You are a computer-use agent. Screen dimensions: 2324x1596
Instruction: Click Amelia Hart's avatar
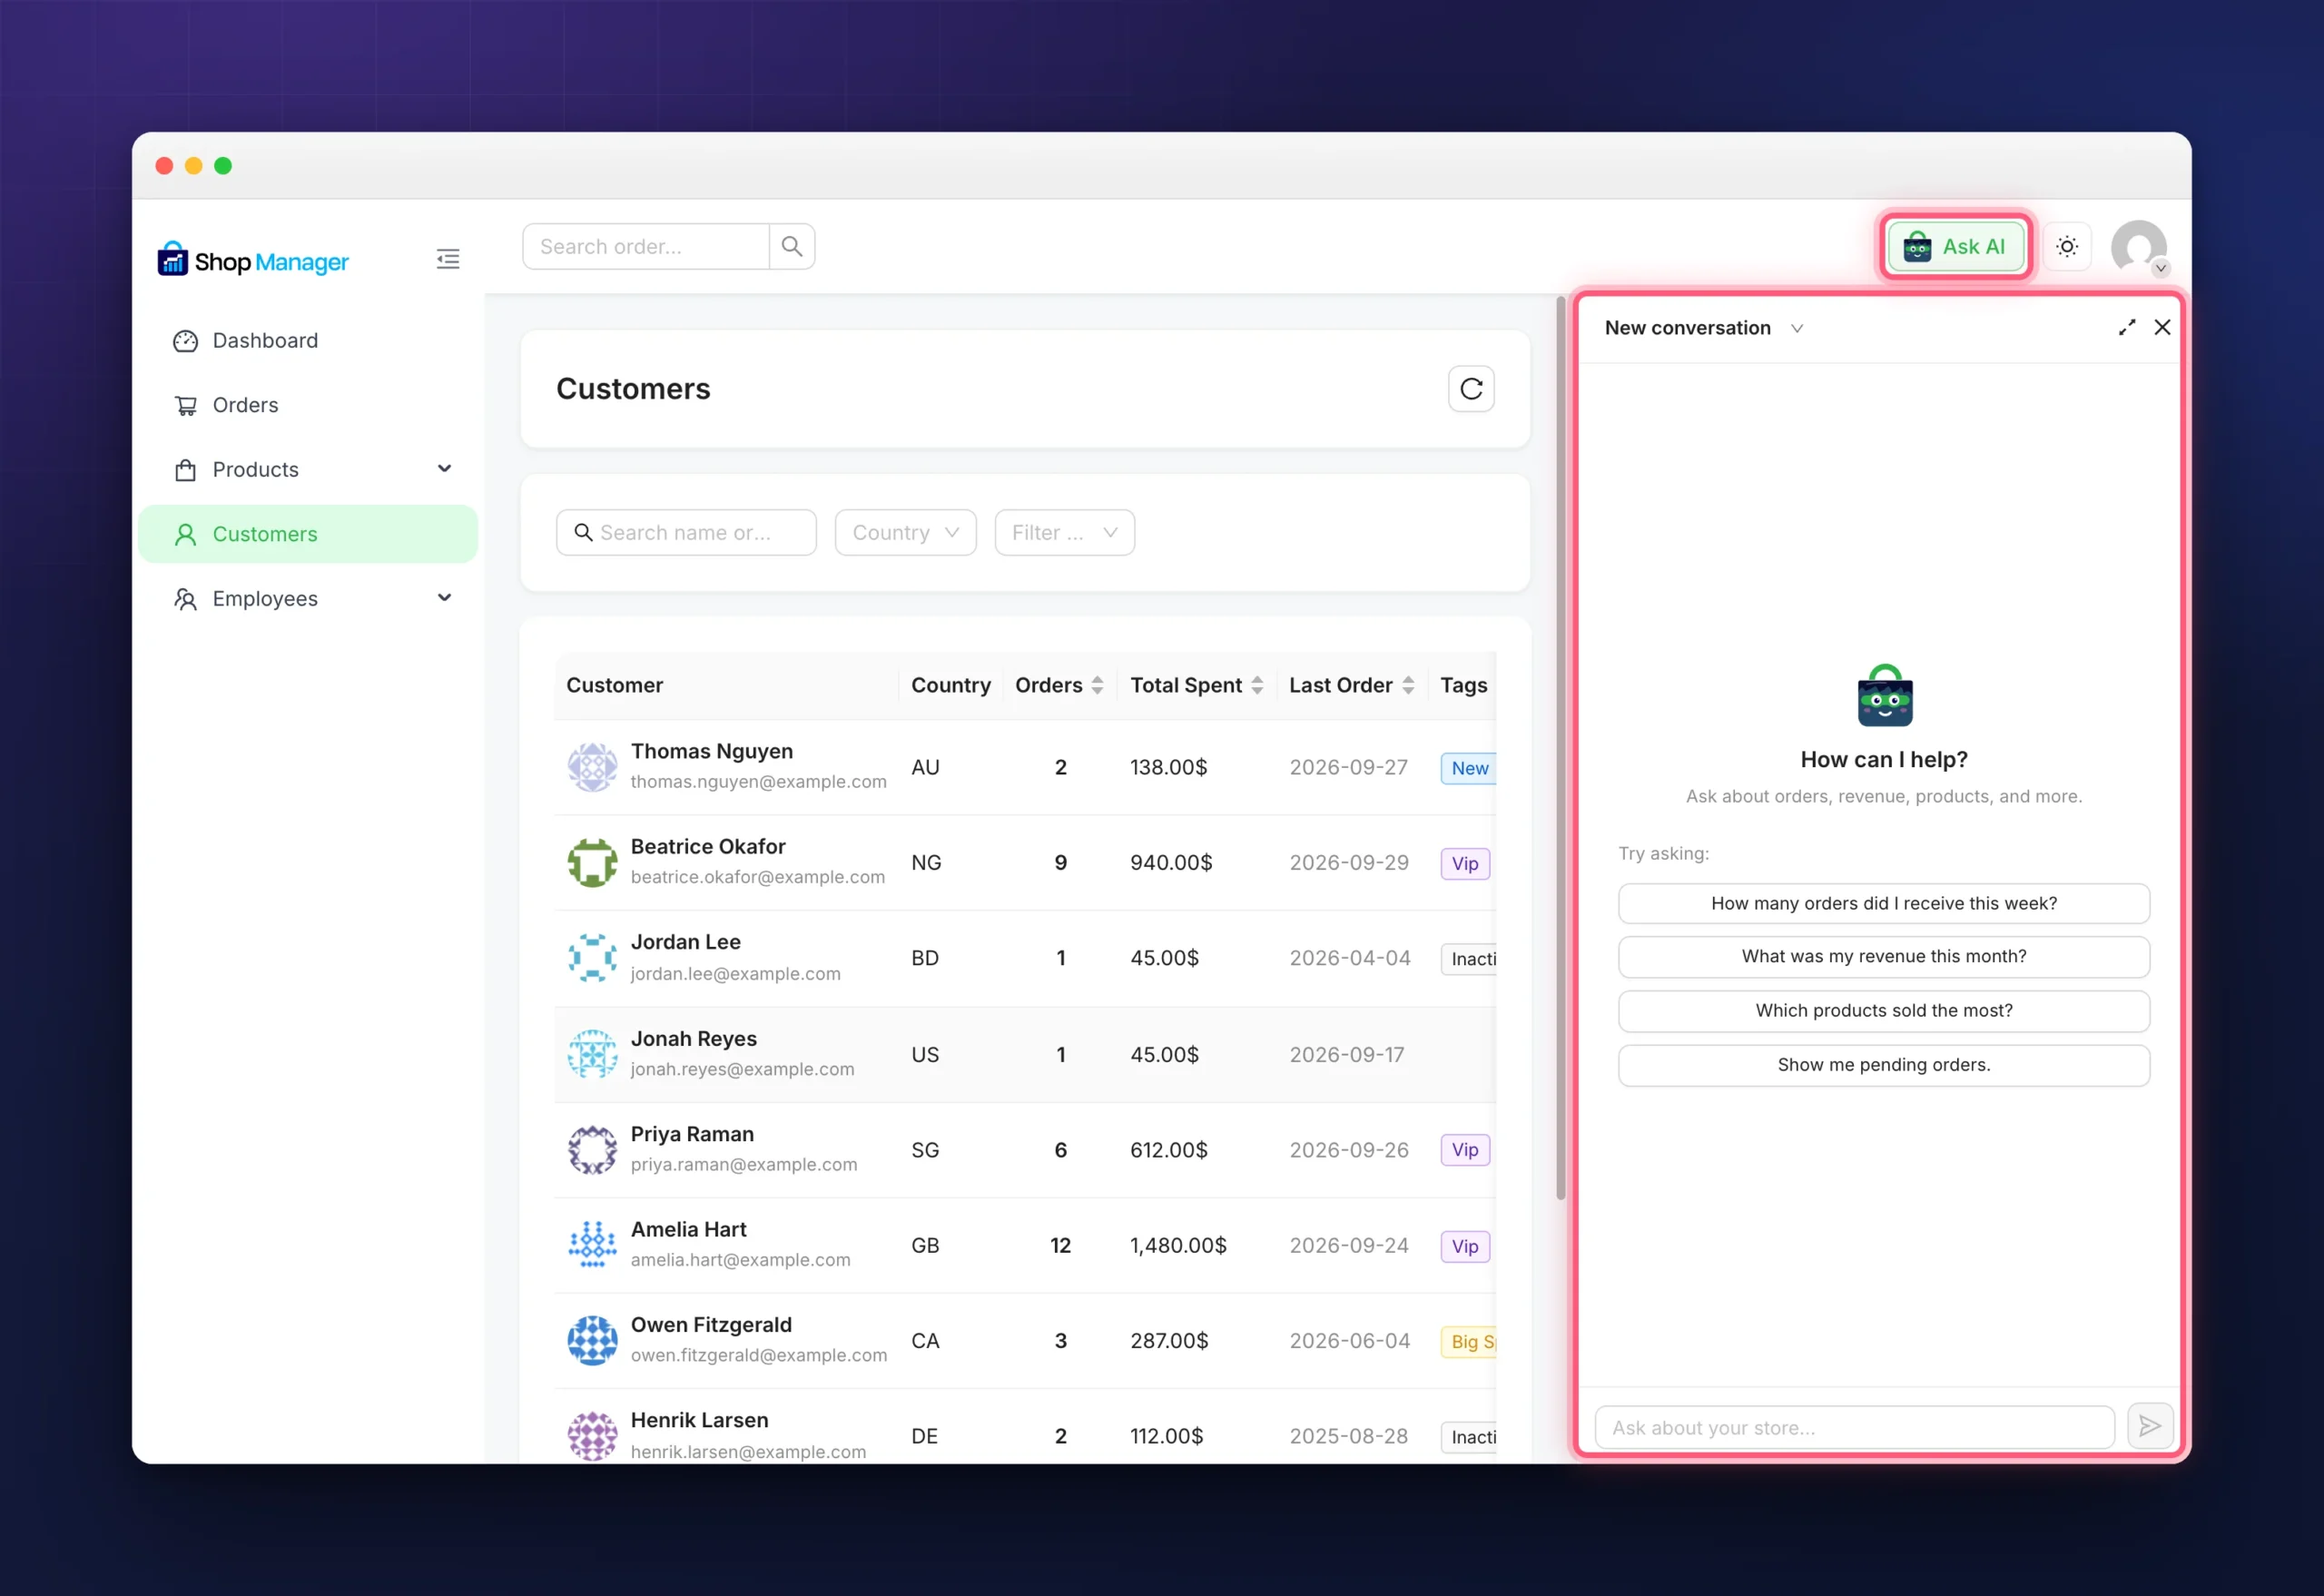(x=592, y=1245)
